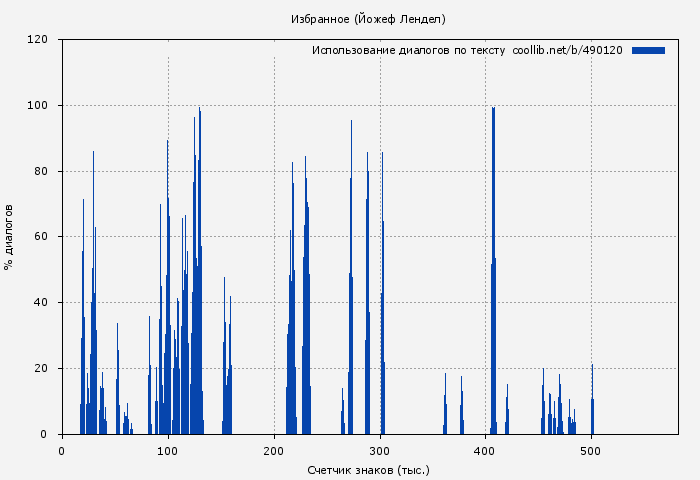700x480 pixels.
Task: Select the 120 tick label on the vertical axis
Action: (x=38, y=40)
